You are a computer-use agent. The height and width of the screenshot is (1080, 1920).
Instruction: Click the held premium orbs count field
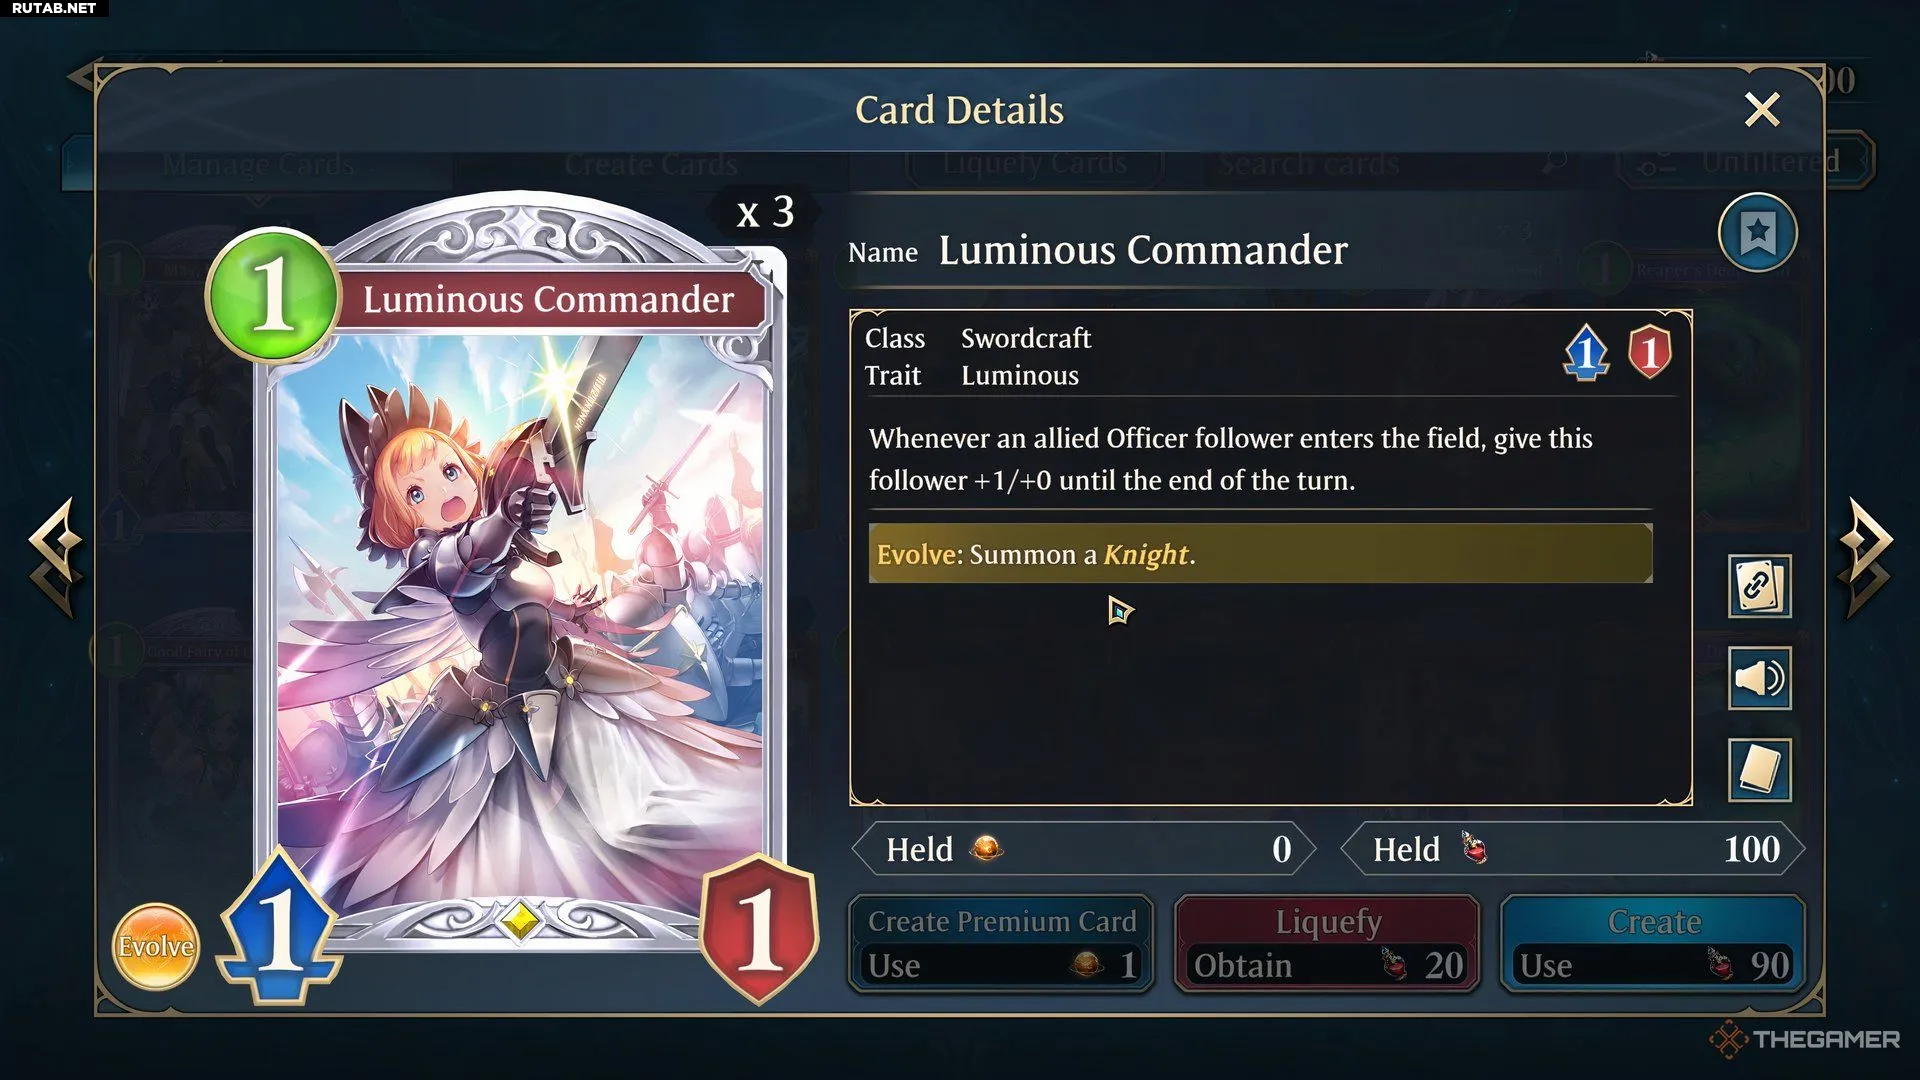(1084, 849)
